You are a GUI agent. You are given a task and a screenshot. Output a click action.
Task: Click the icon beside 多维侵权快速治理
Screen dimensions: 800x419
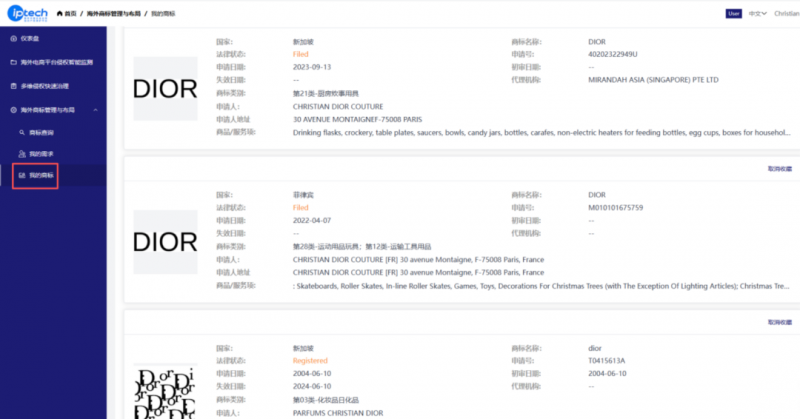pyautogui.click(x=11, y=86)
